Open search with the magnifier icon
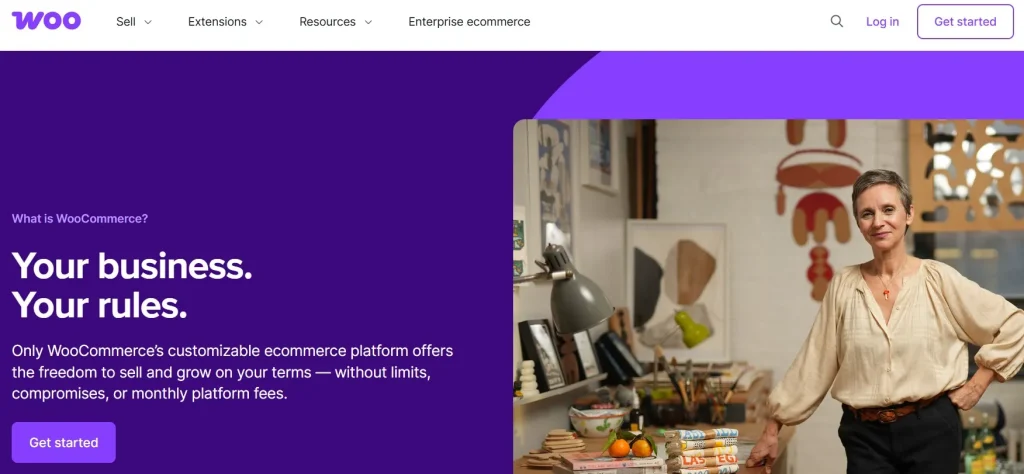 click(x=837, y=22)
